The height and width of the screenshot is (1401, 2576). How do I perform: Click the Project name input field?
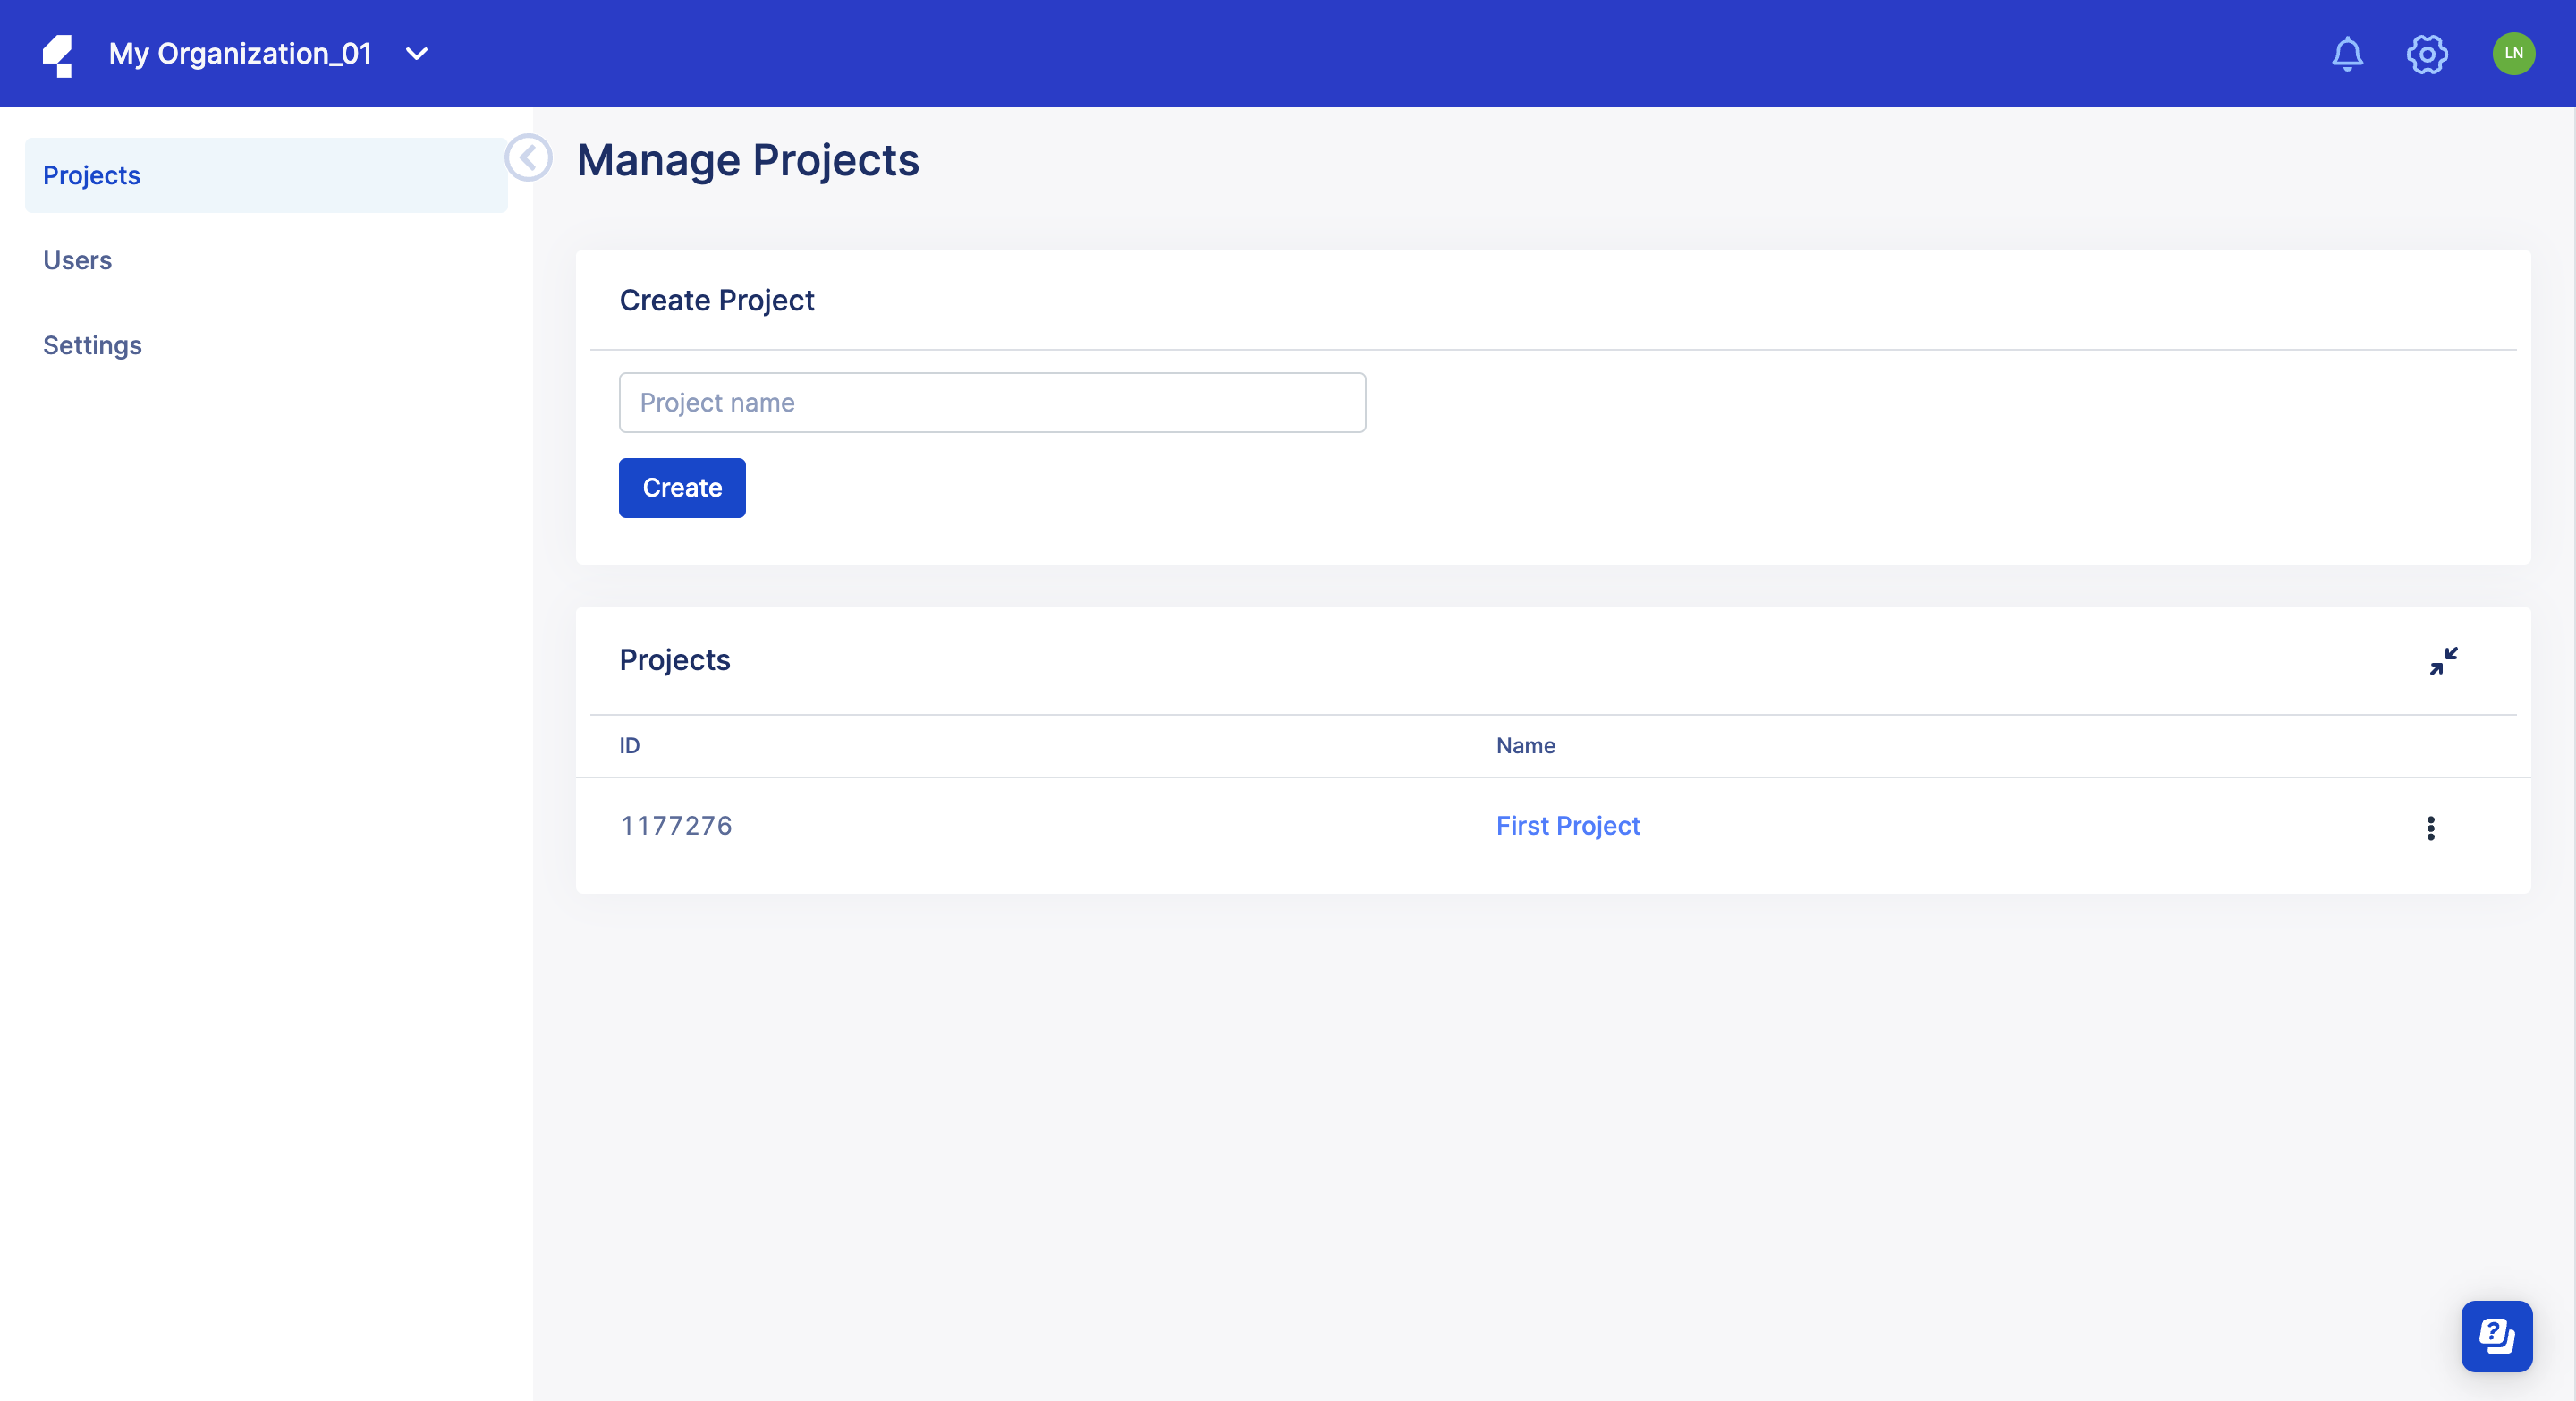(991, 402)
